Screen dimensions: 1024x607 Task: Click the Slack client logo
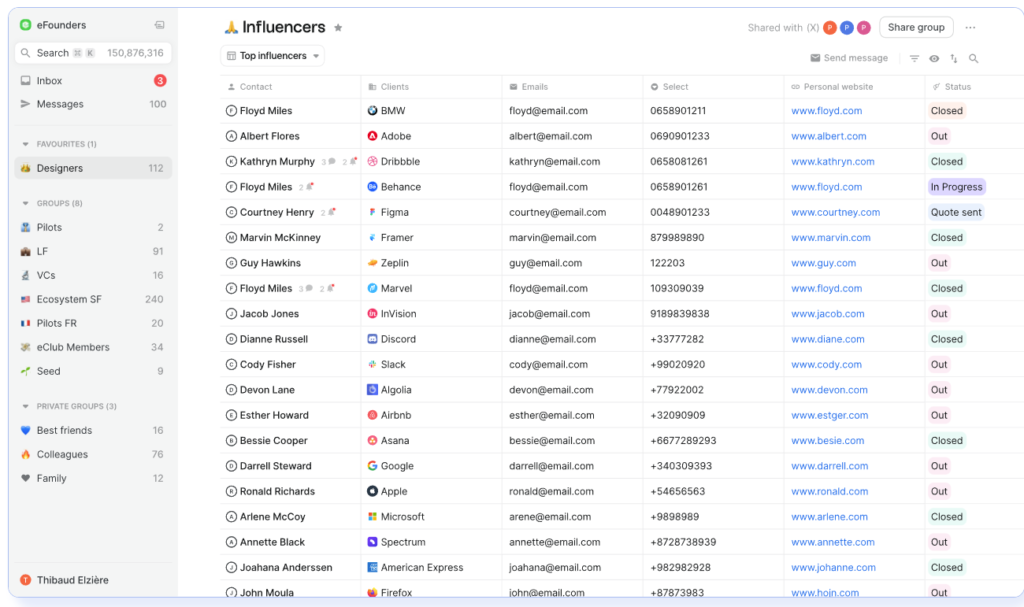[372, 364]
